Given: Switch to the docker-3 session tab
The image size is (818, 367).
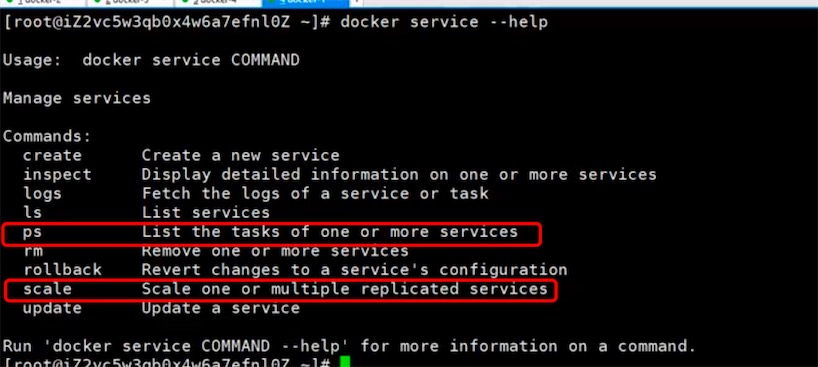Looking at the screenshot, I should (x=130, y=3).
